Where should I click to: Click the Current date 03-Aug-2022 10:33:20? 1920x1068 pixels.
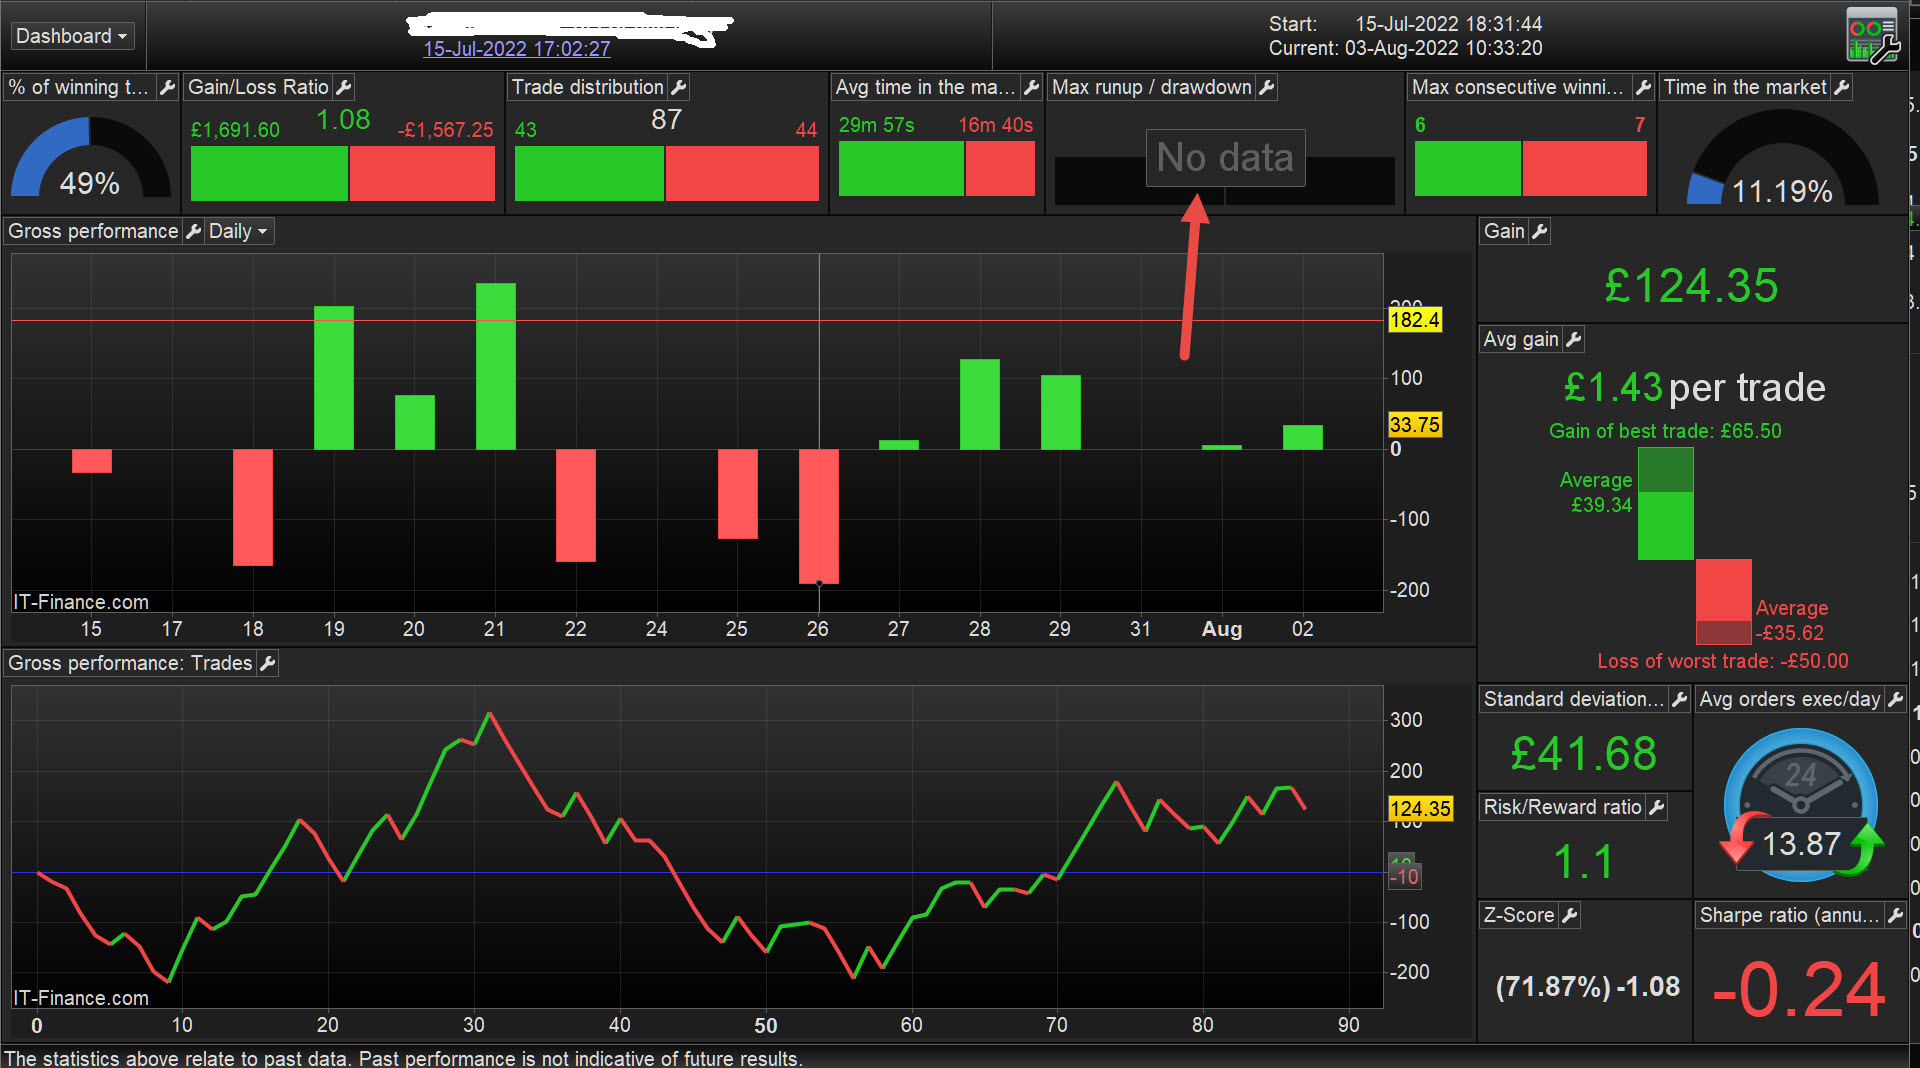[1444, 48]
